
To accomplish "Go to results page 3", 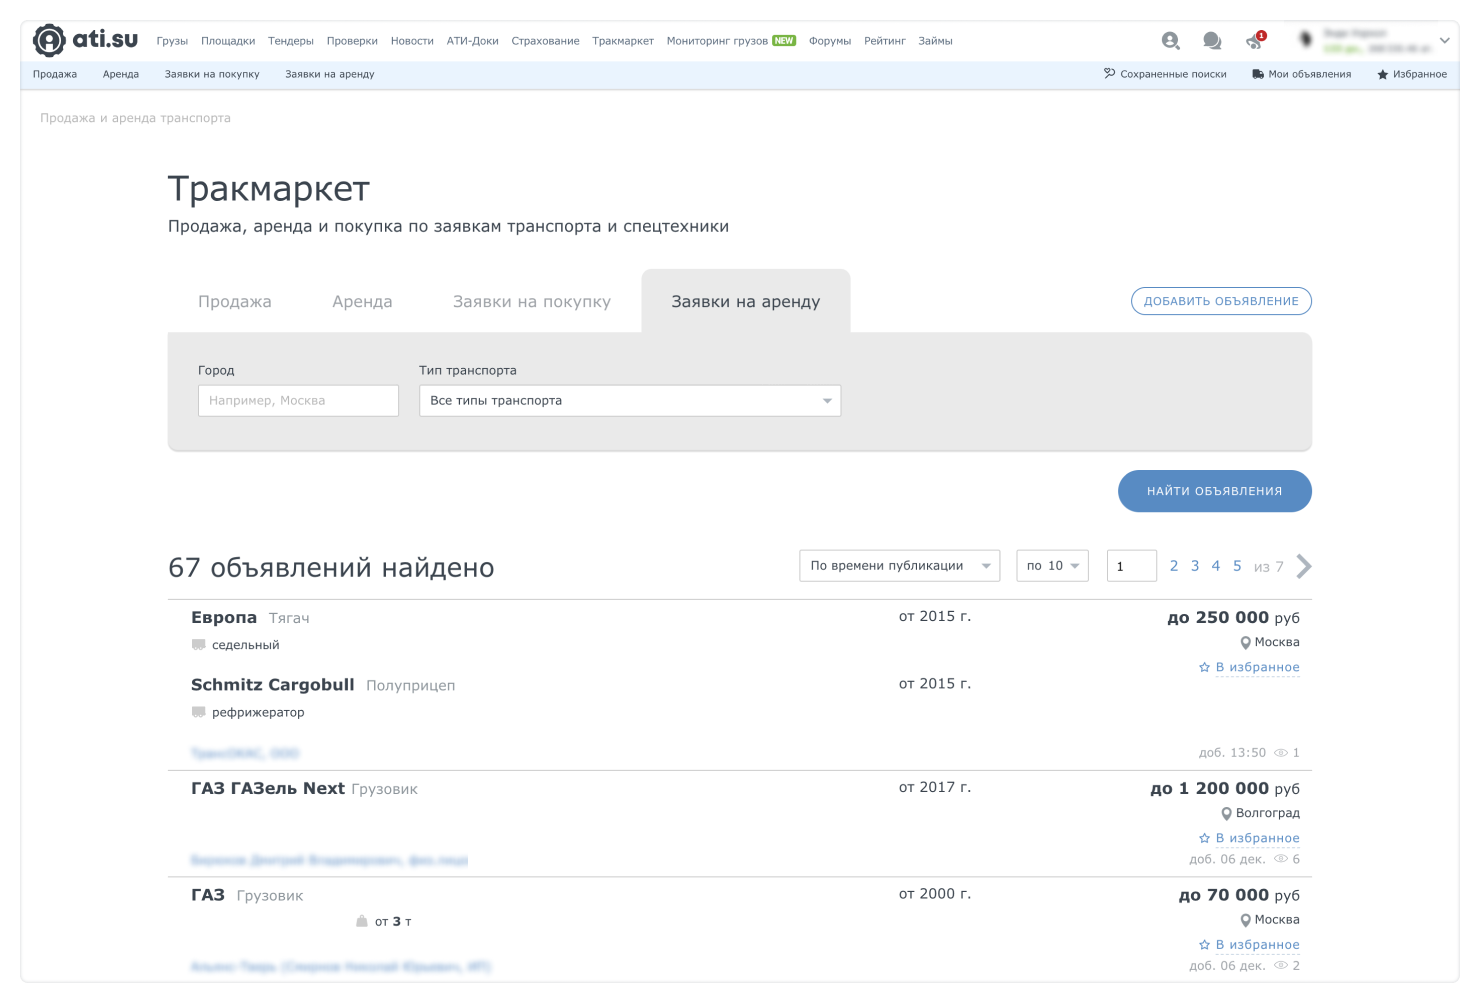I will pyautogui.click(x=1195, y=566).
